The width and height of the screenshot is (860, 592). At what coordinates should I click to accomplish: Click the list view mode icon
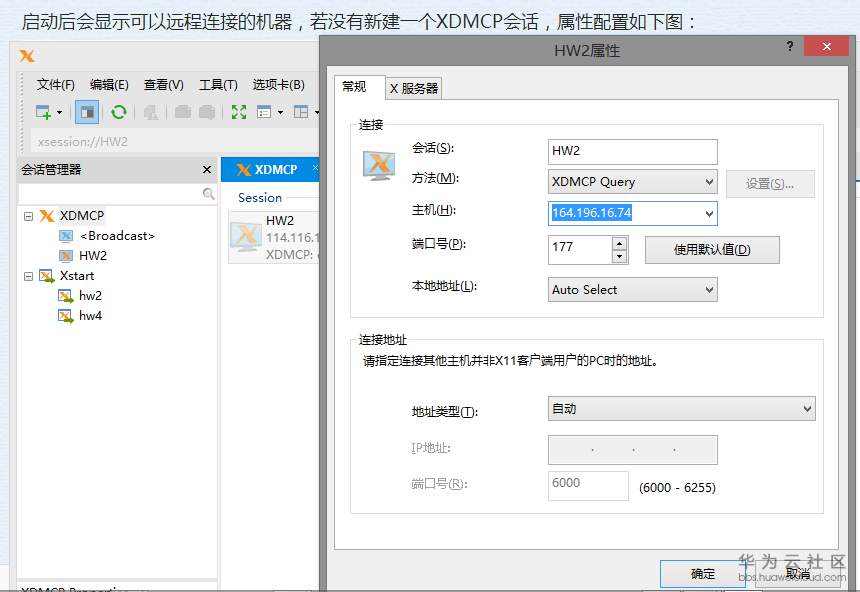tap(264, 112)
